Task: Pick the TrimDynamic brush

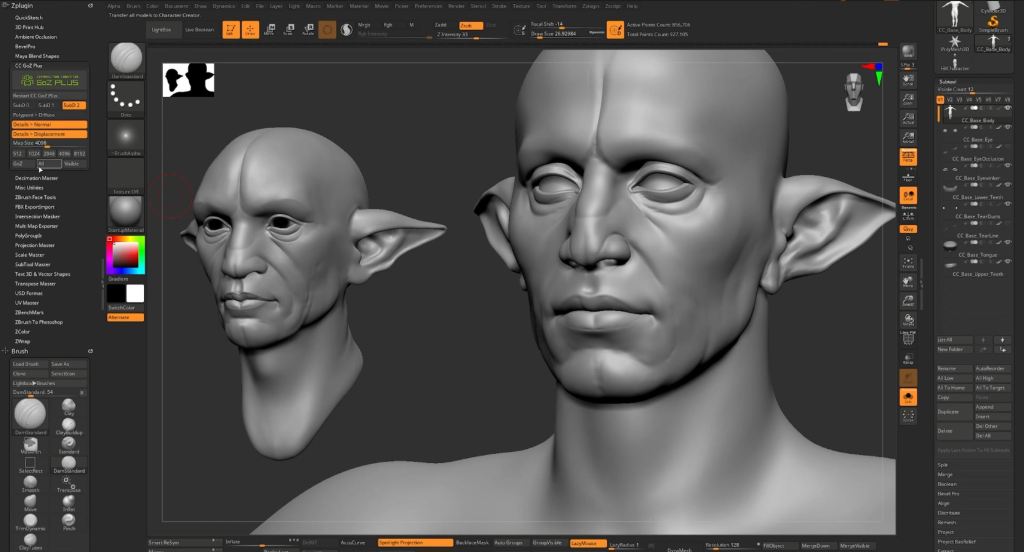Action: pyautogui.click(x=30, y=521)
